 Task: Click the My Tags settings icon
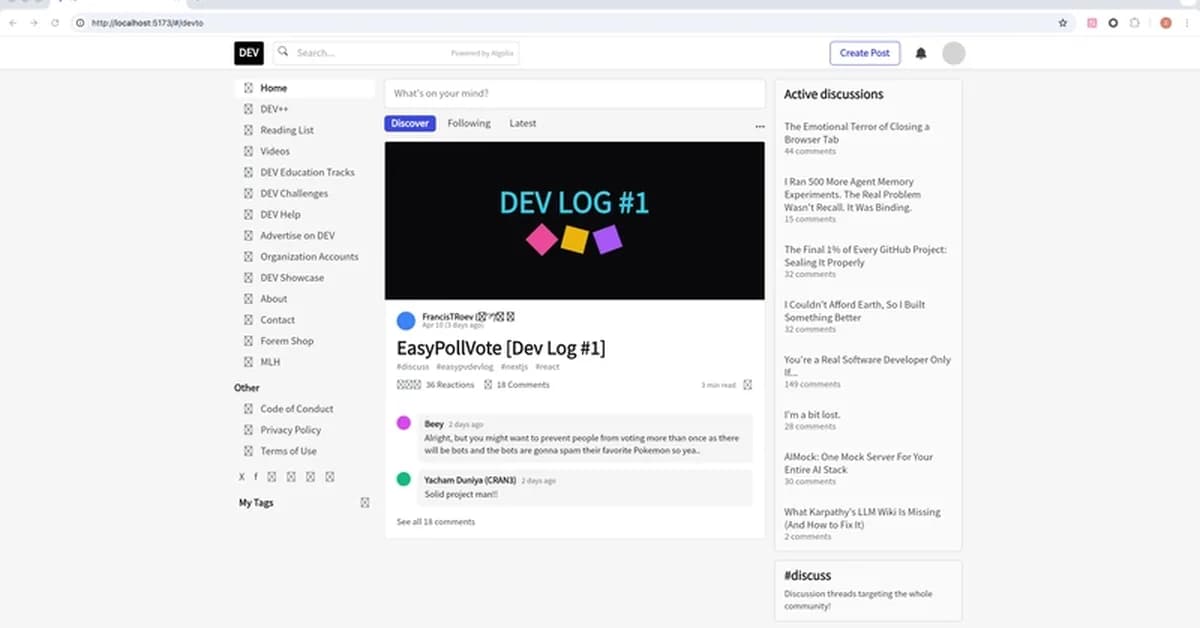coord(364,503)
